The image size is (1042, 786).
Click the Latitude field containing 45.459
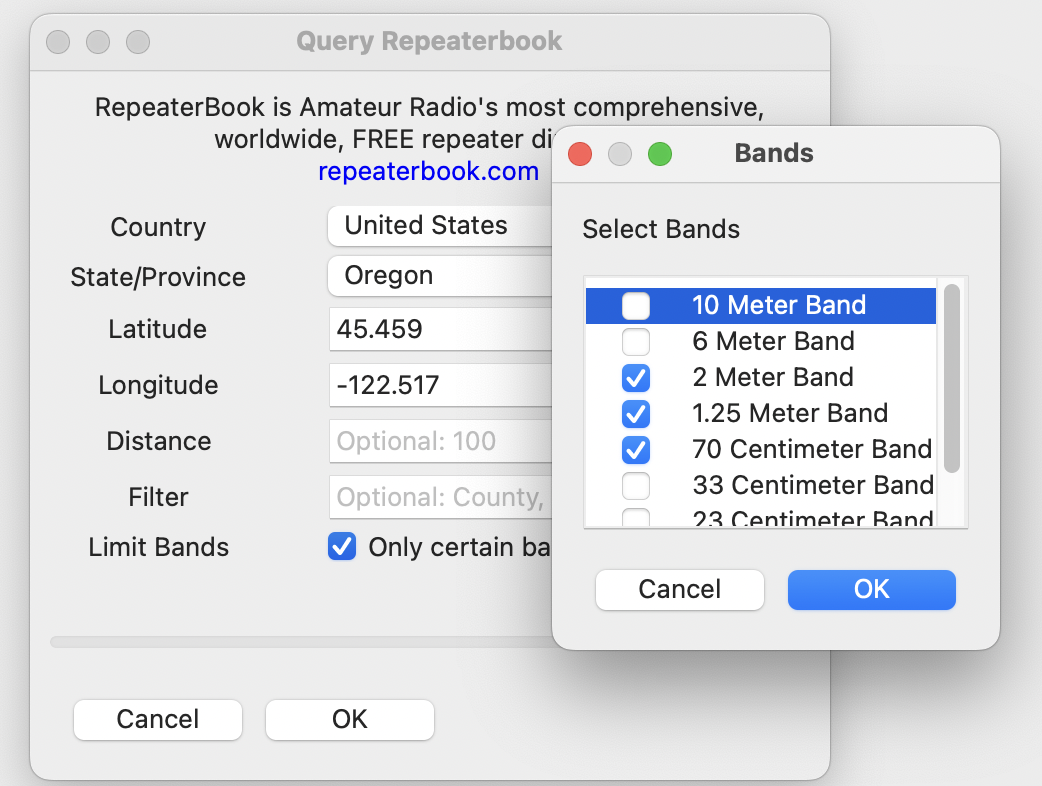(x=441, y=329)
